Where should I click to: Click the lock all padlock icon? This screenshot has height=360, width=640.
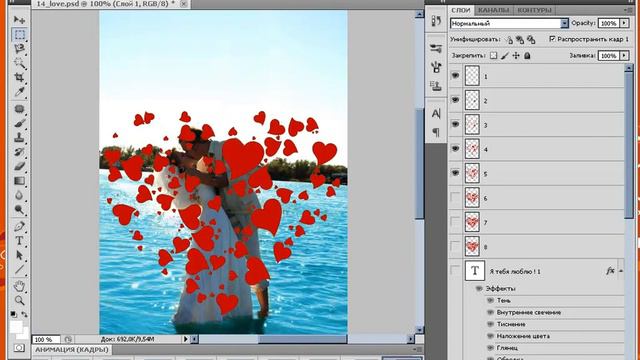coord(527,56)
